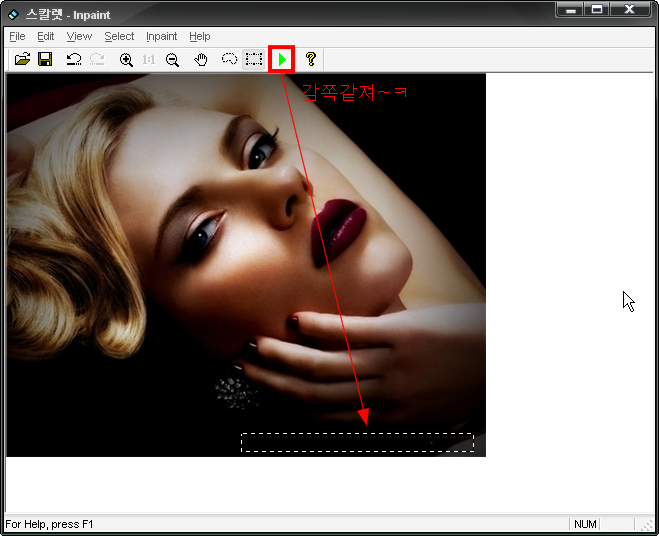Expand the Inpaint menu
This screenshot has width=659, height=536.
[162, 36]
